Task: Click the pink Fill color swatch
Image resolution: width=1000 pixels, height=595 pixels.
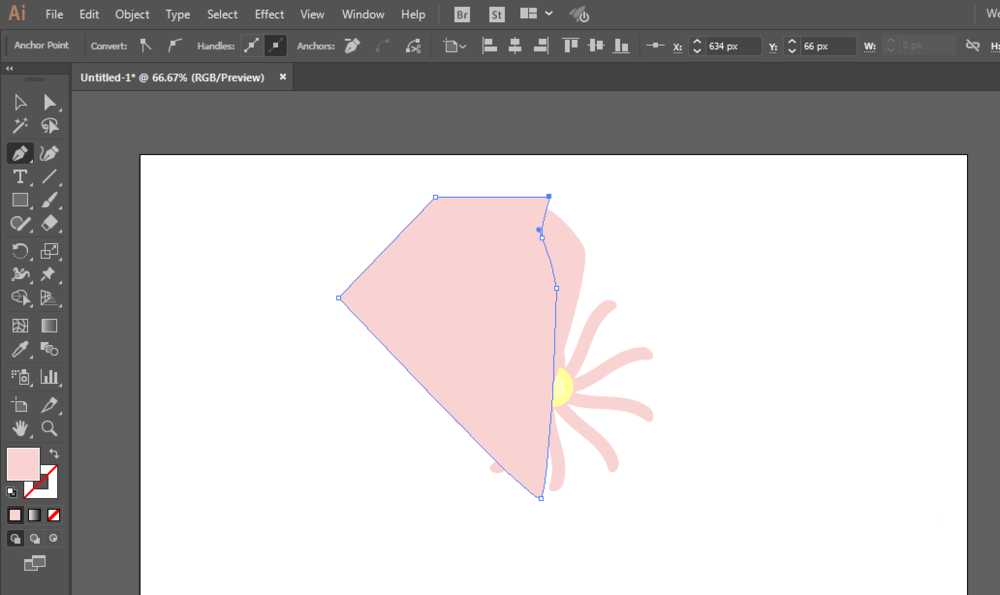Action: click(22, 464)
